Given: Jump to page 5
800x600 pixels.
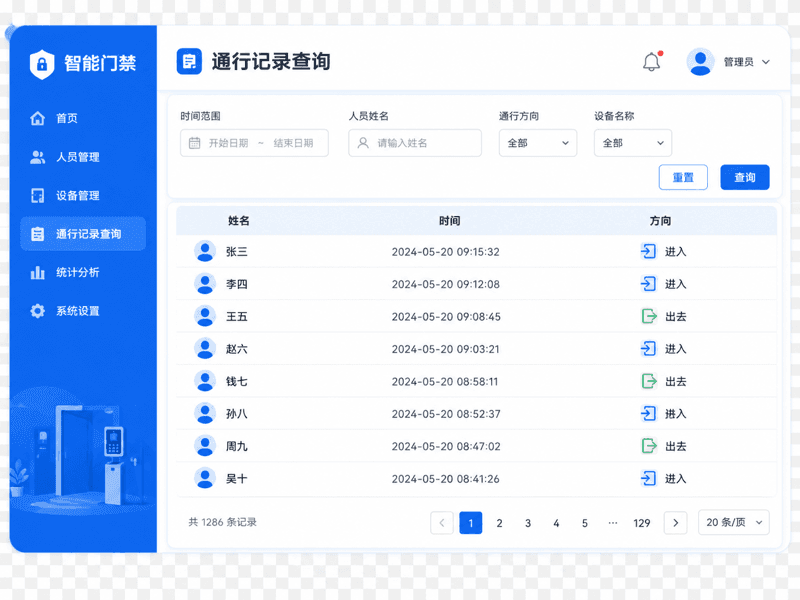Looking at the screenshot, I should pyautogui.click(x=585, y=523).
